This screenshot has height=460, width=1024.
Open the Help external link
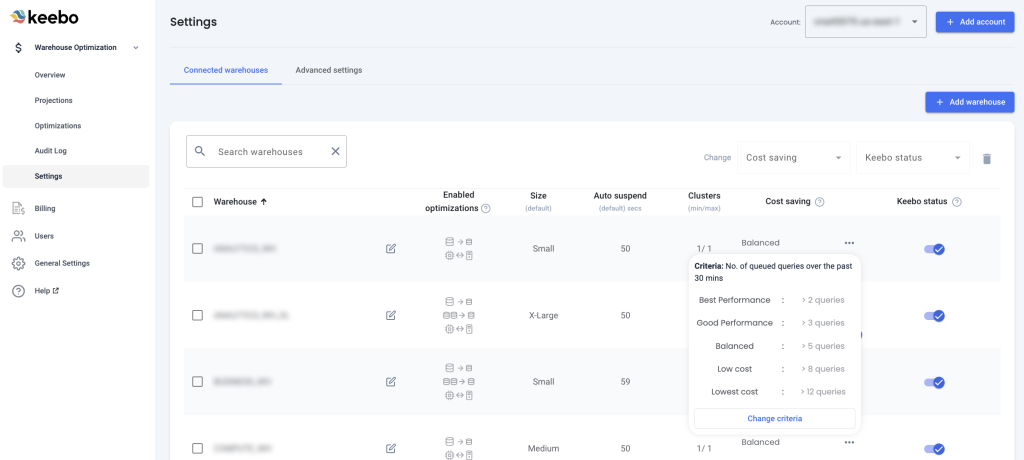(x=47, y=291)
